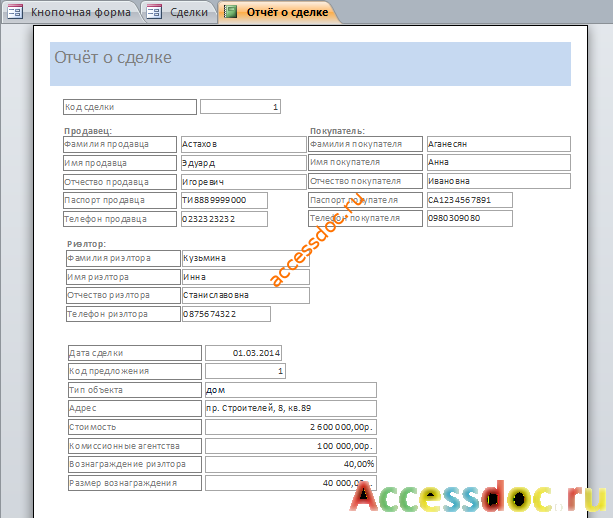Click the Фамилия продавца label
This screenshot has height=518, width=613.
pyautogui.click(x=120, y=144)
